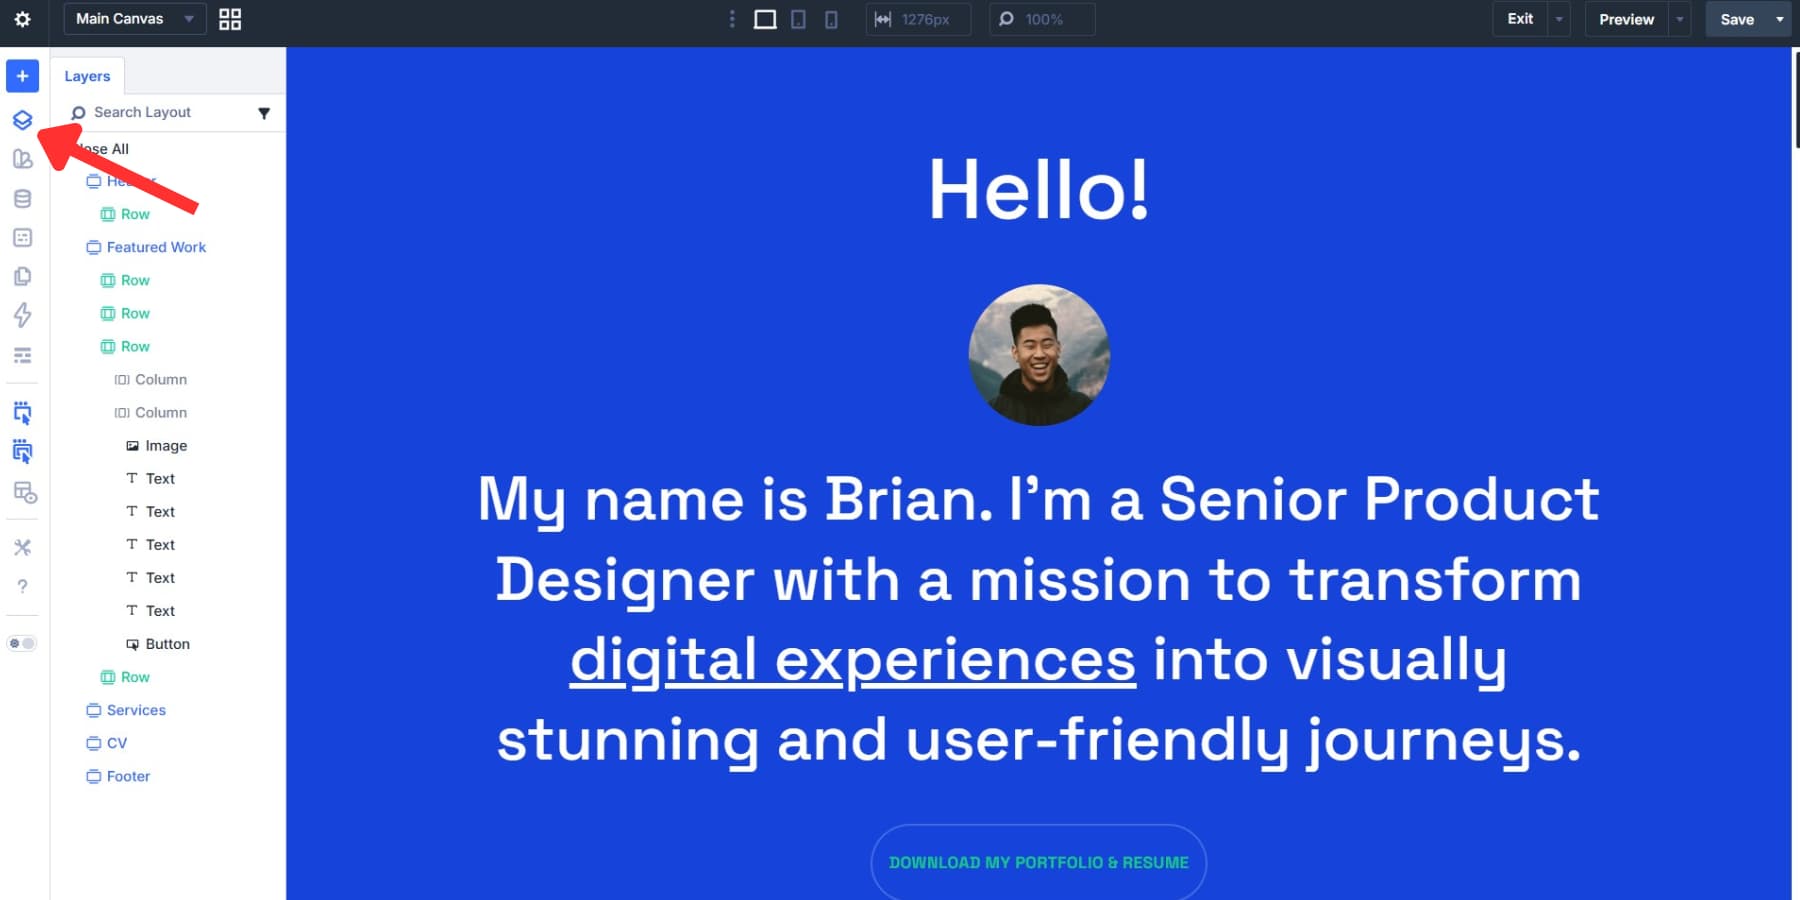The width and height of the screenshot is (1800, 900).
Task: Open the design library icon in sidebar
Action: point(22,158)
